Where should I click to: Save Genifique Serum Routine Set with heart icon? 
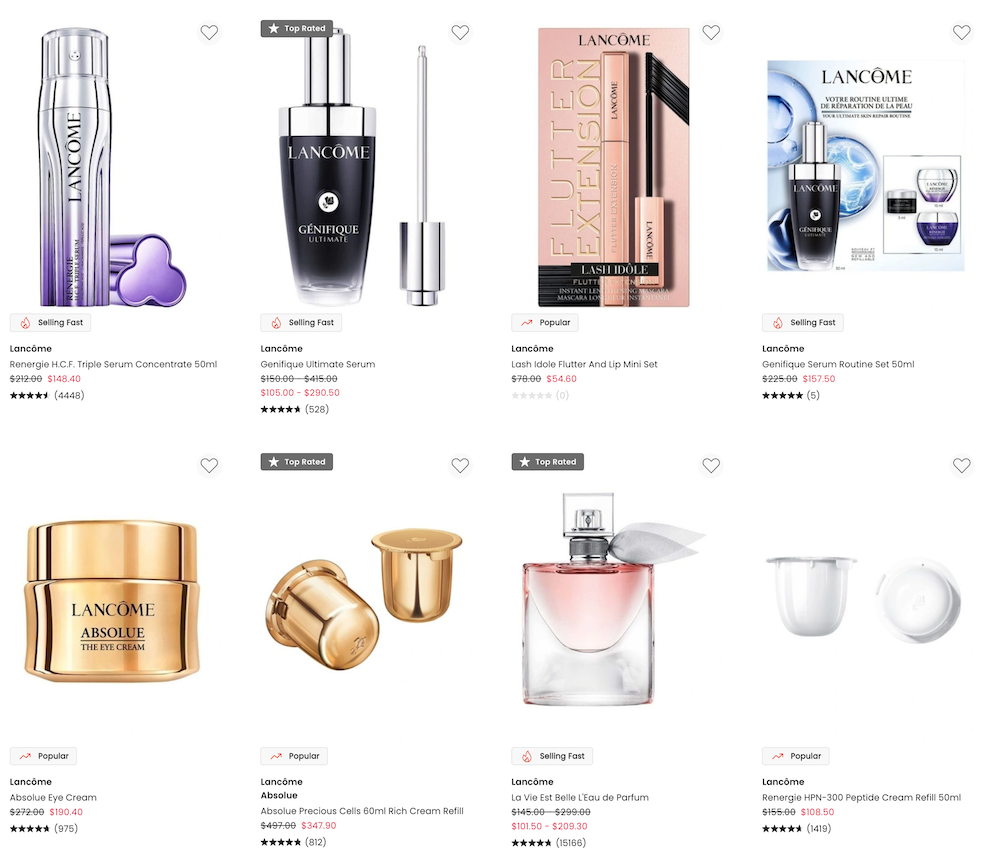962,32
